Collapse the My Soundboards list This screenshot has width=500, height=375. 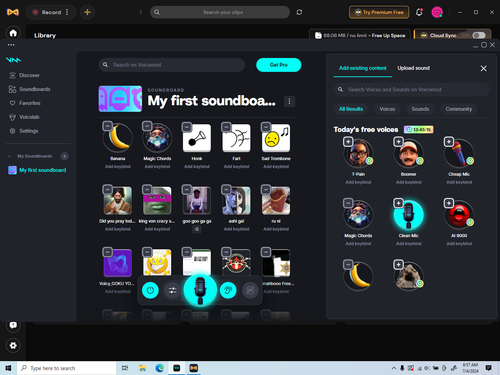[9, 156]
